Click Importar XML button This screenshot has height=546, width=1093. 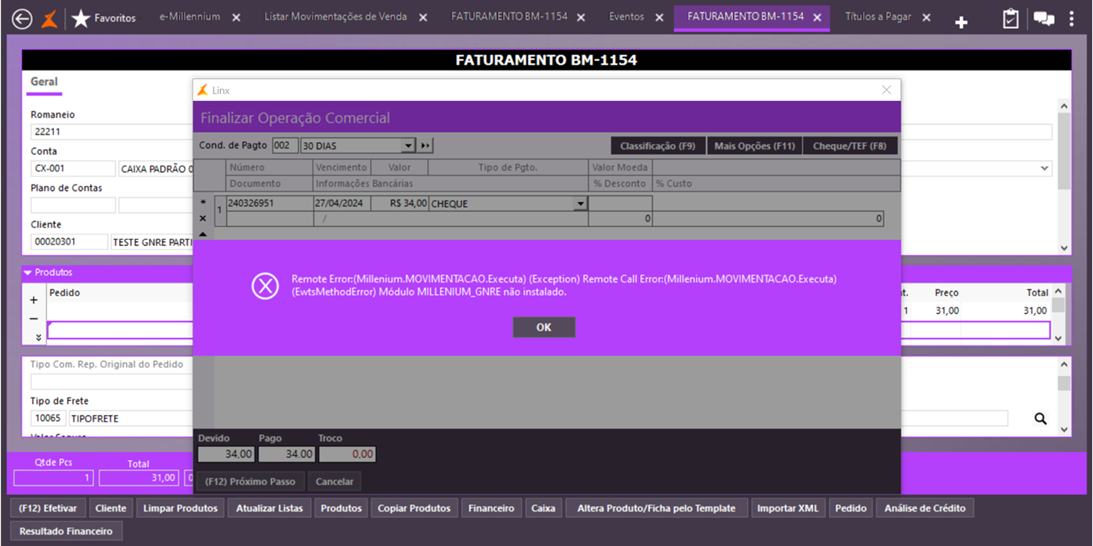pyautogui.click(x=788, y=508)
